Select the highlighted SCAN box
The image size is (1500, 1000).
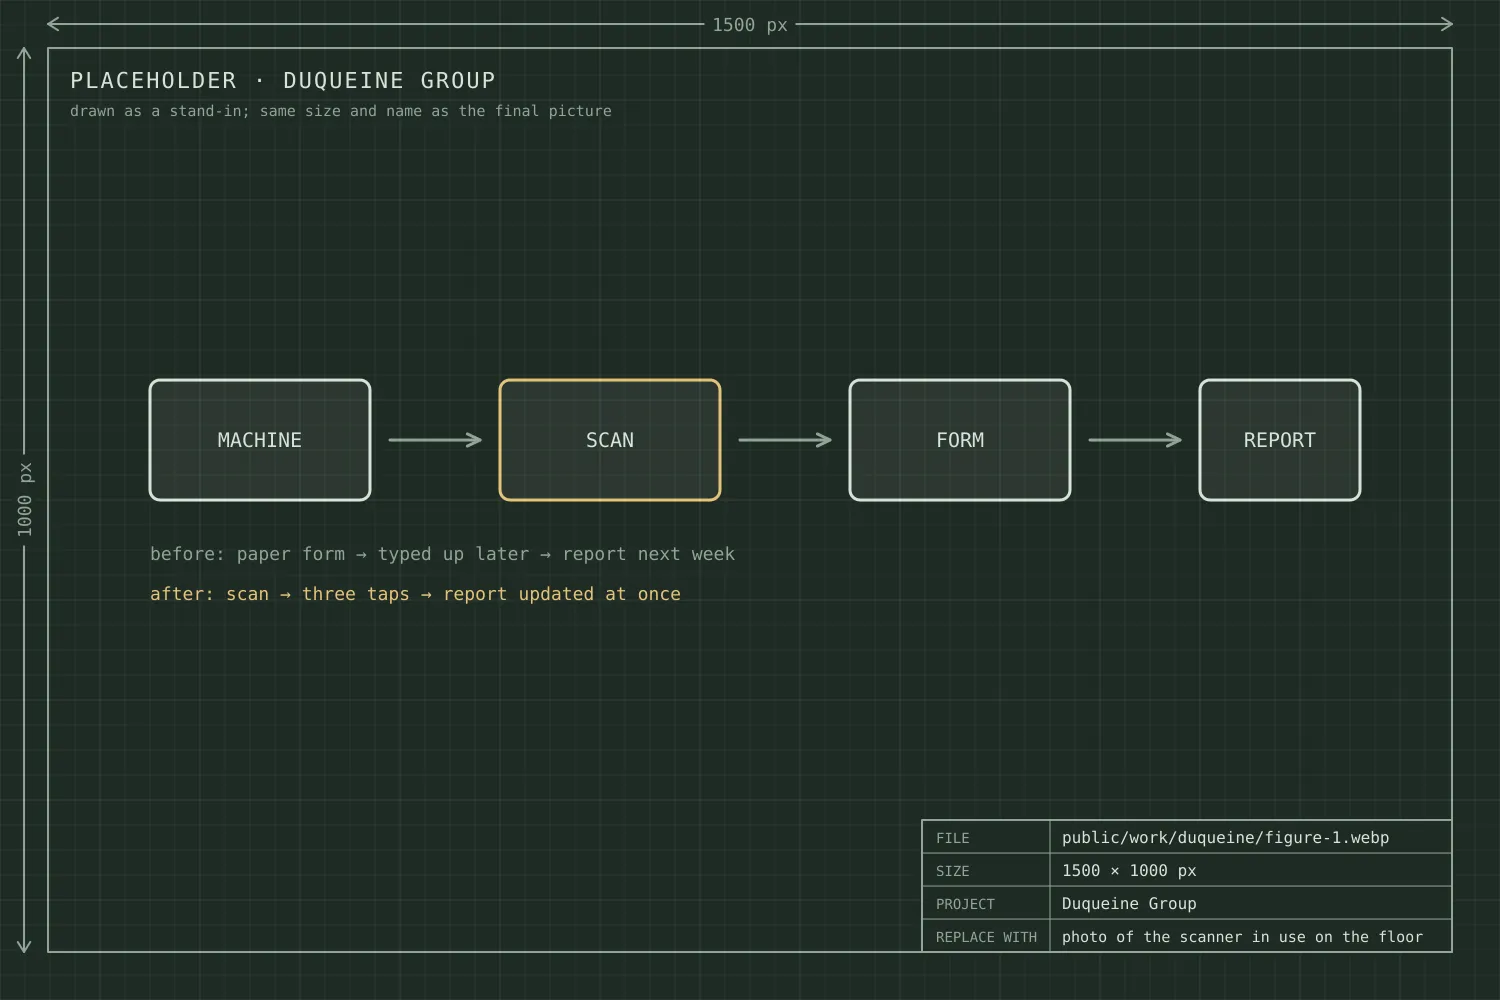pos(610,440)
